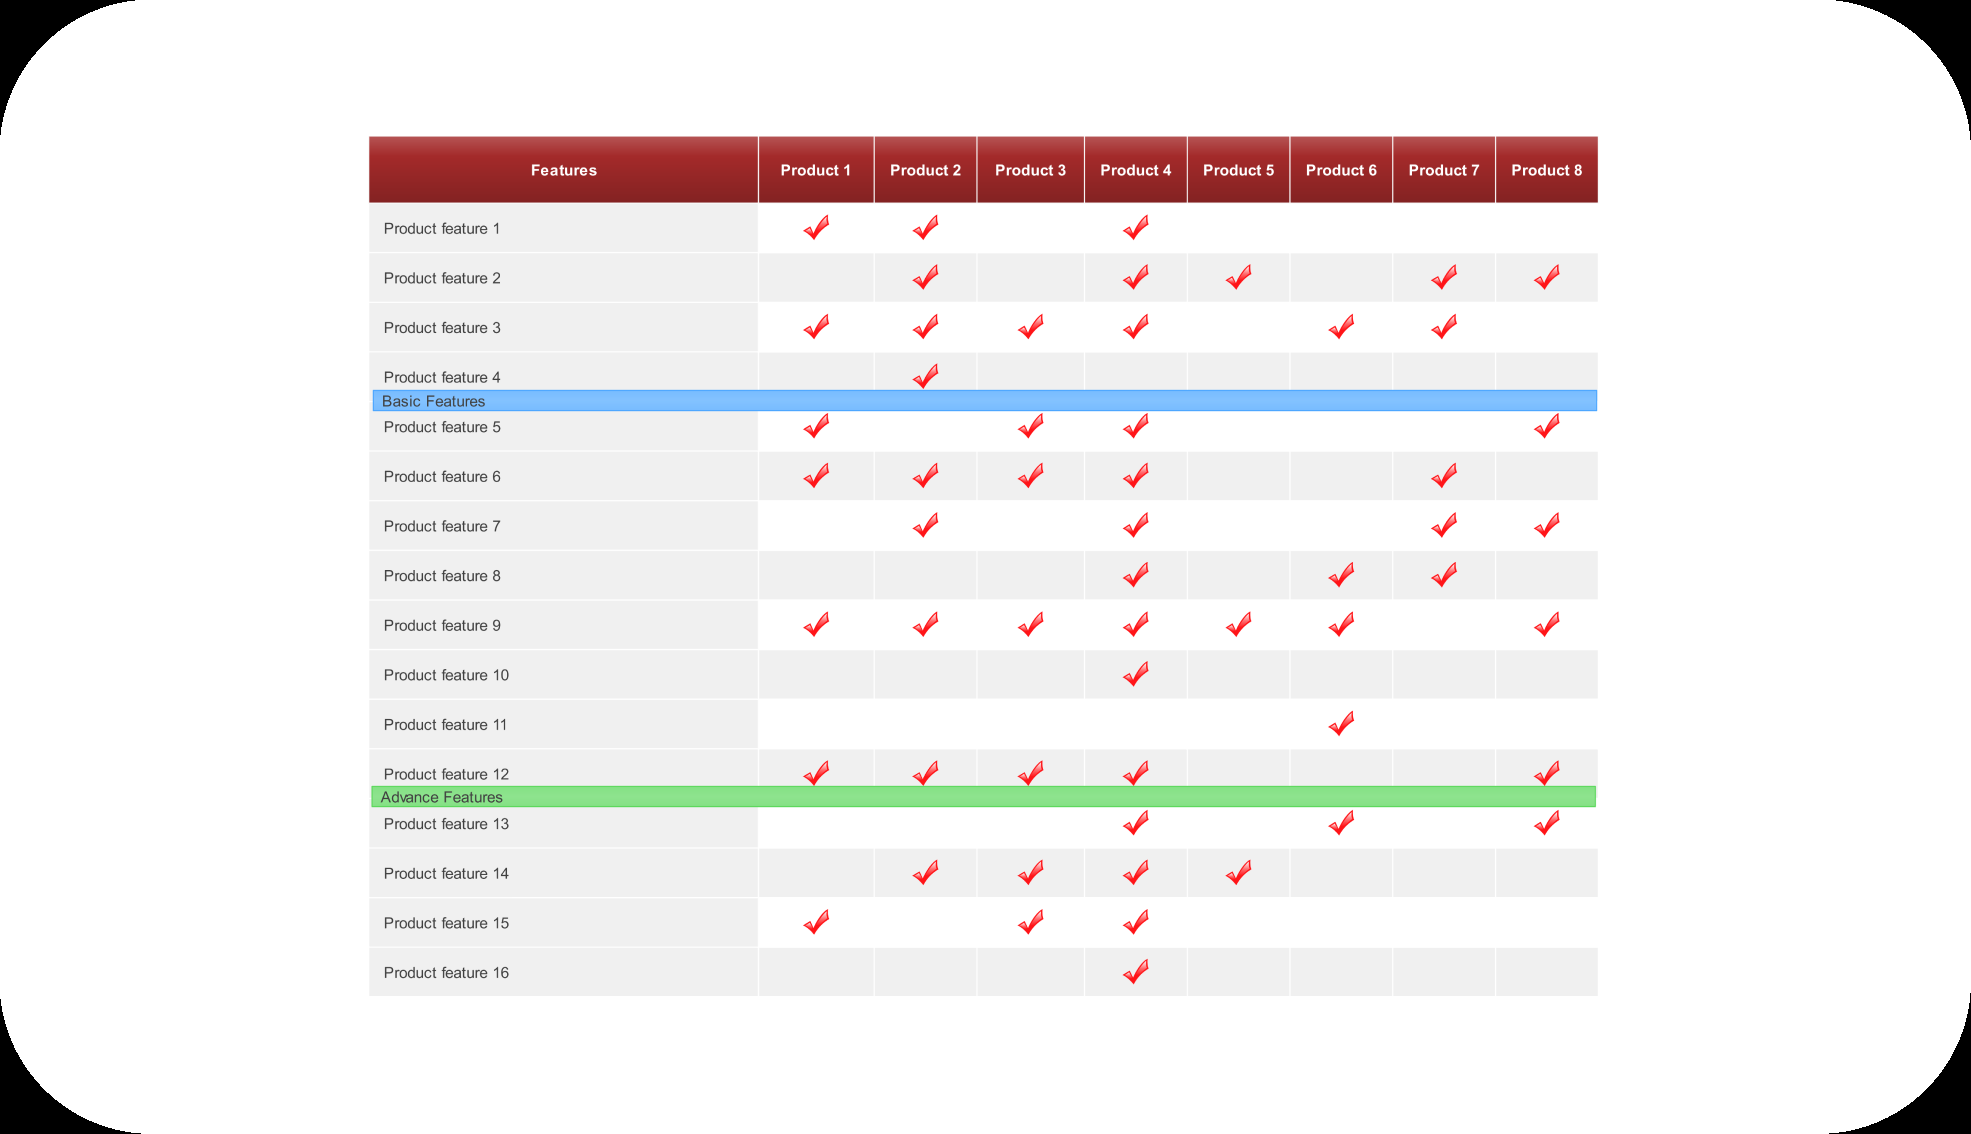Image resolution: width=1971 pixels, height=1134 pixels.
Task: Click the Product 1 checkmark for feature 12
Action: coord(816,773)
